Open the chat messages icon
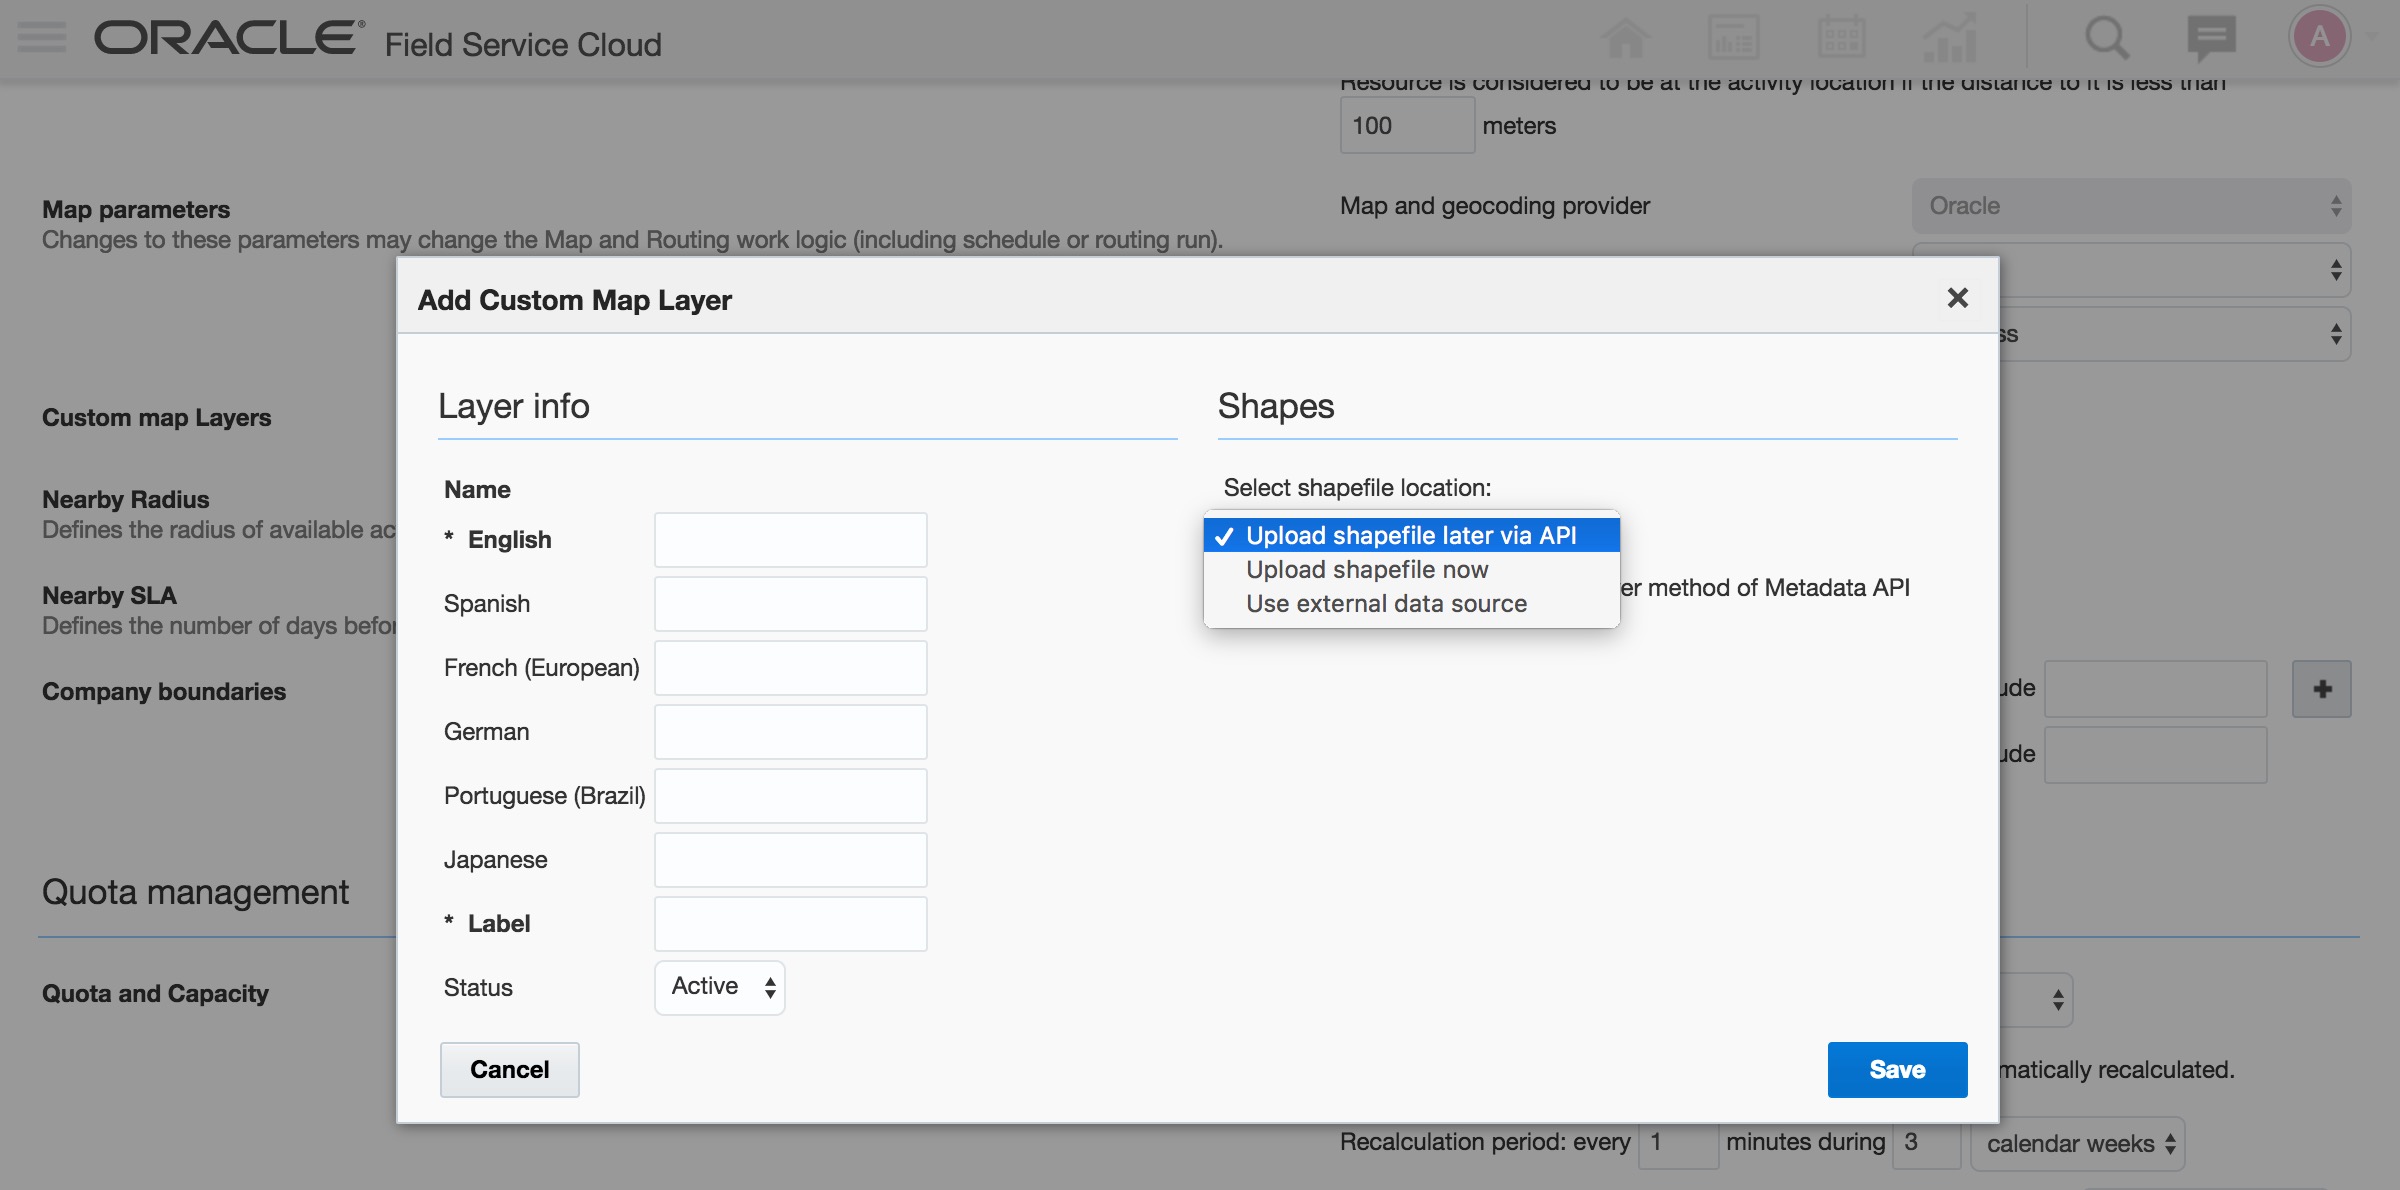This screenshot has height=1190, width=2400. point(2211,38)
